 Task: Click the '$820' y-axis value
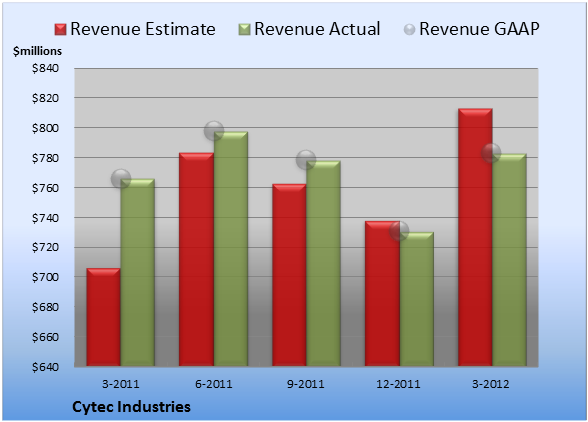tap(45, 98)
